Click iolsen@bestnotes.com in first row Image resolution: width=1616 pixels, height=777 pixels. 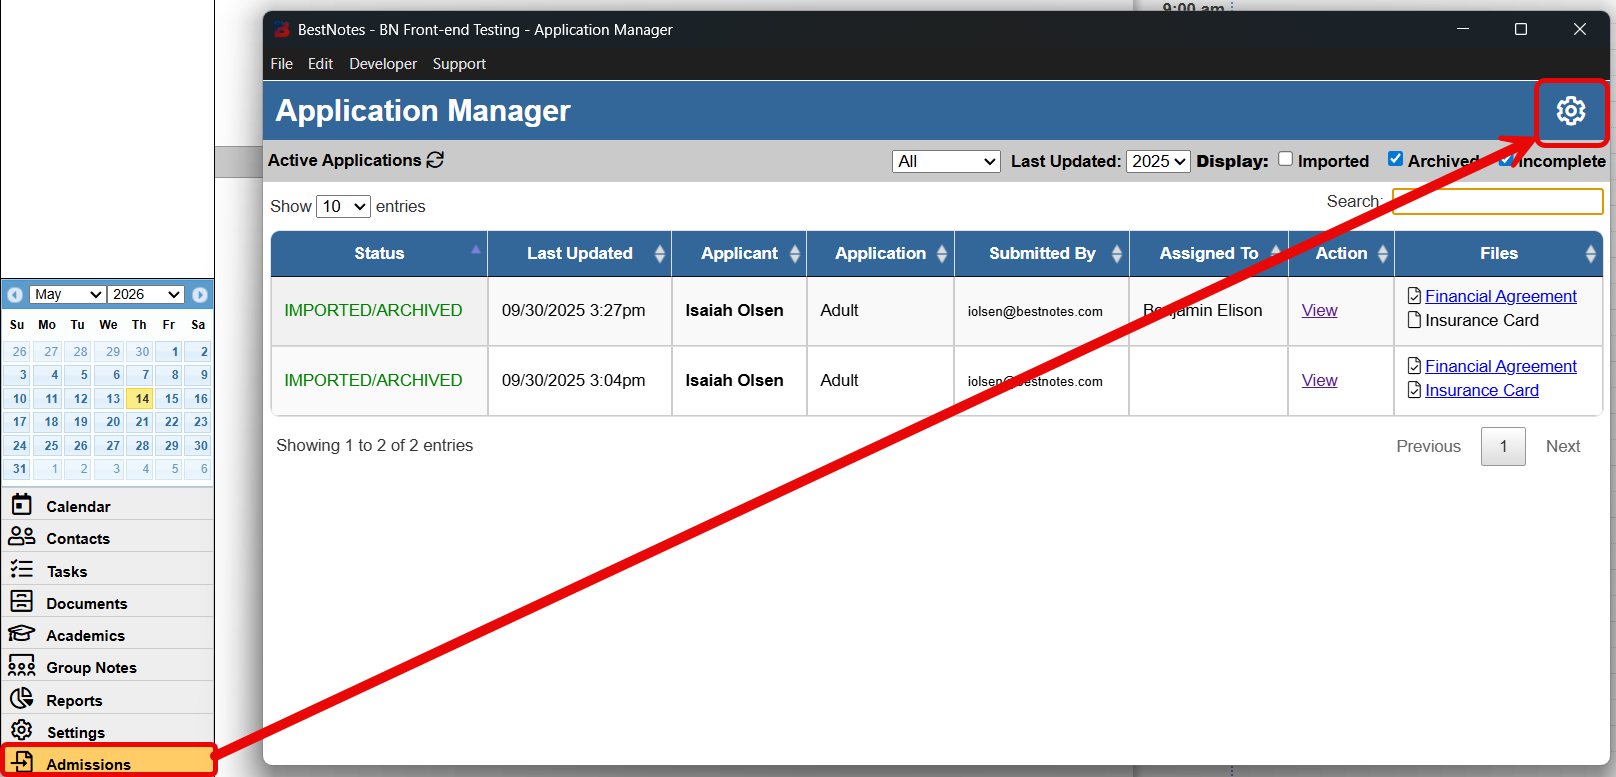click(x=1035, y=311)
